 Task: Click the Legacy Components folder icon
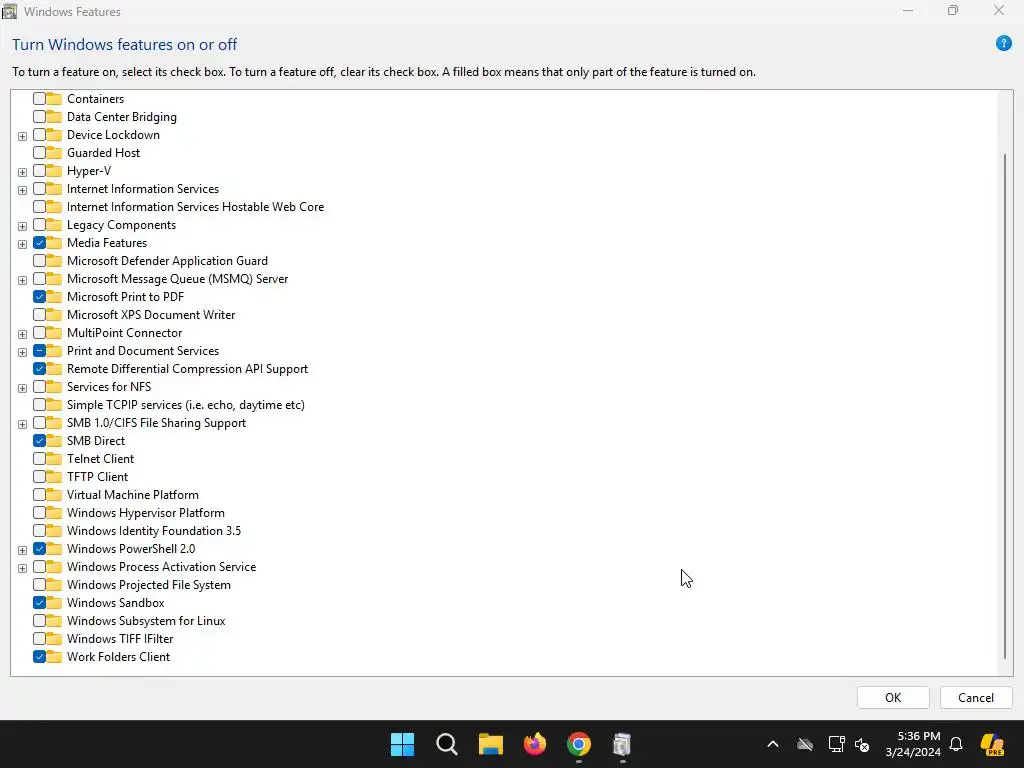pyautogui.click(x=54, y=225)
